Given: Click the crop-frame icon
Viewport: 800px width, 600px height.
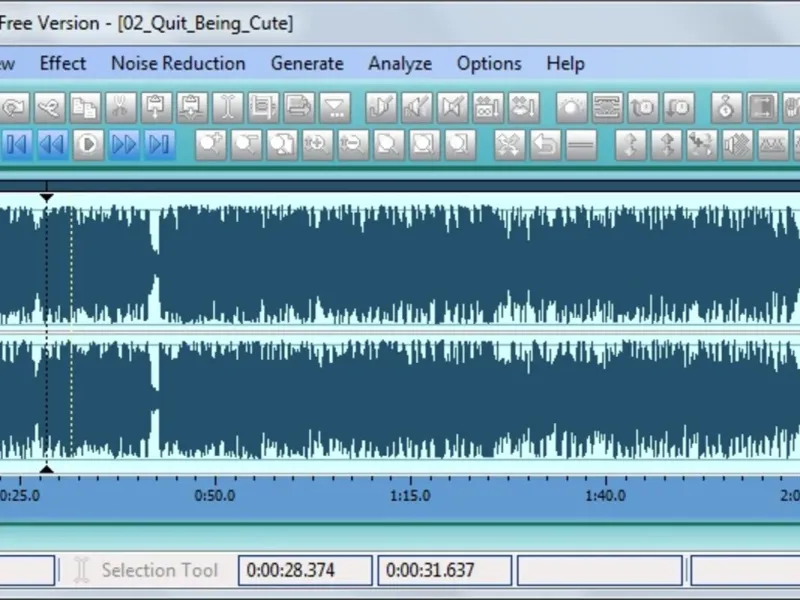Looking at the screenshot, I should coord(263,108).
